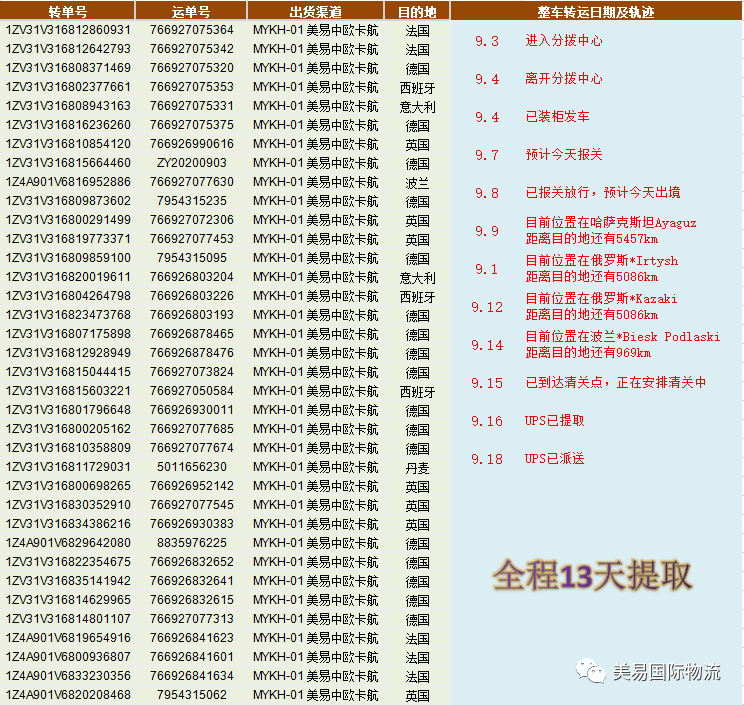Click tracking entry 已报关放行，预计今天出境

pos(603,192)
